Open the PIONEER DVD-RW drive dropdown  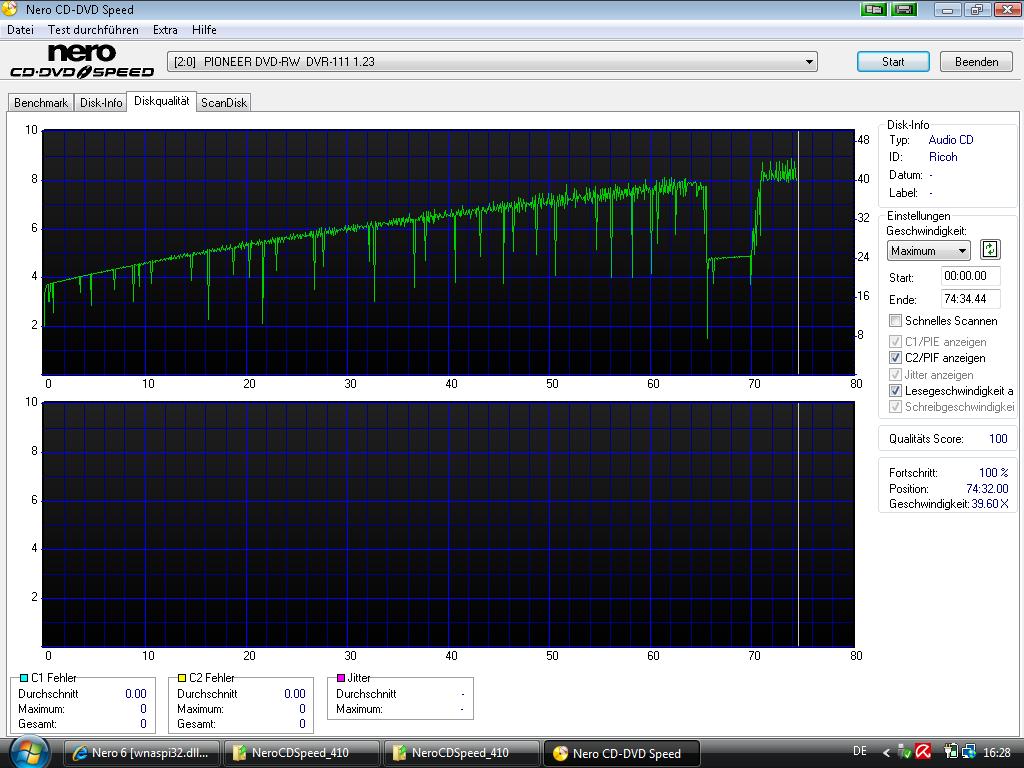click(808, 62)
